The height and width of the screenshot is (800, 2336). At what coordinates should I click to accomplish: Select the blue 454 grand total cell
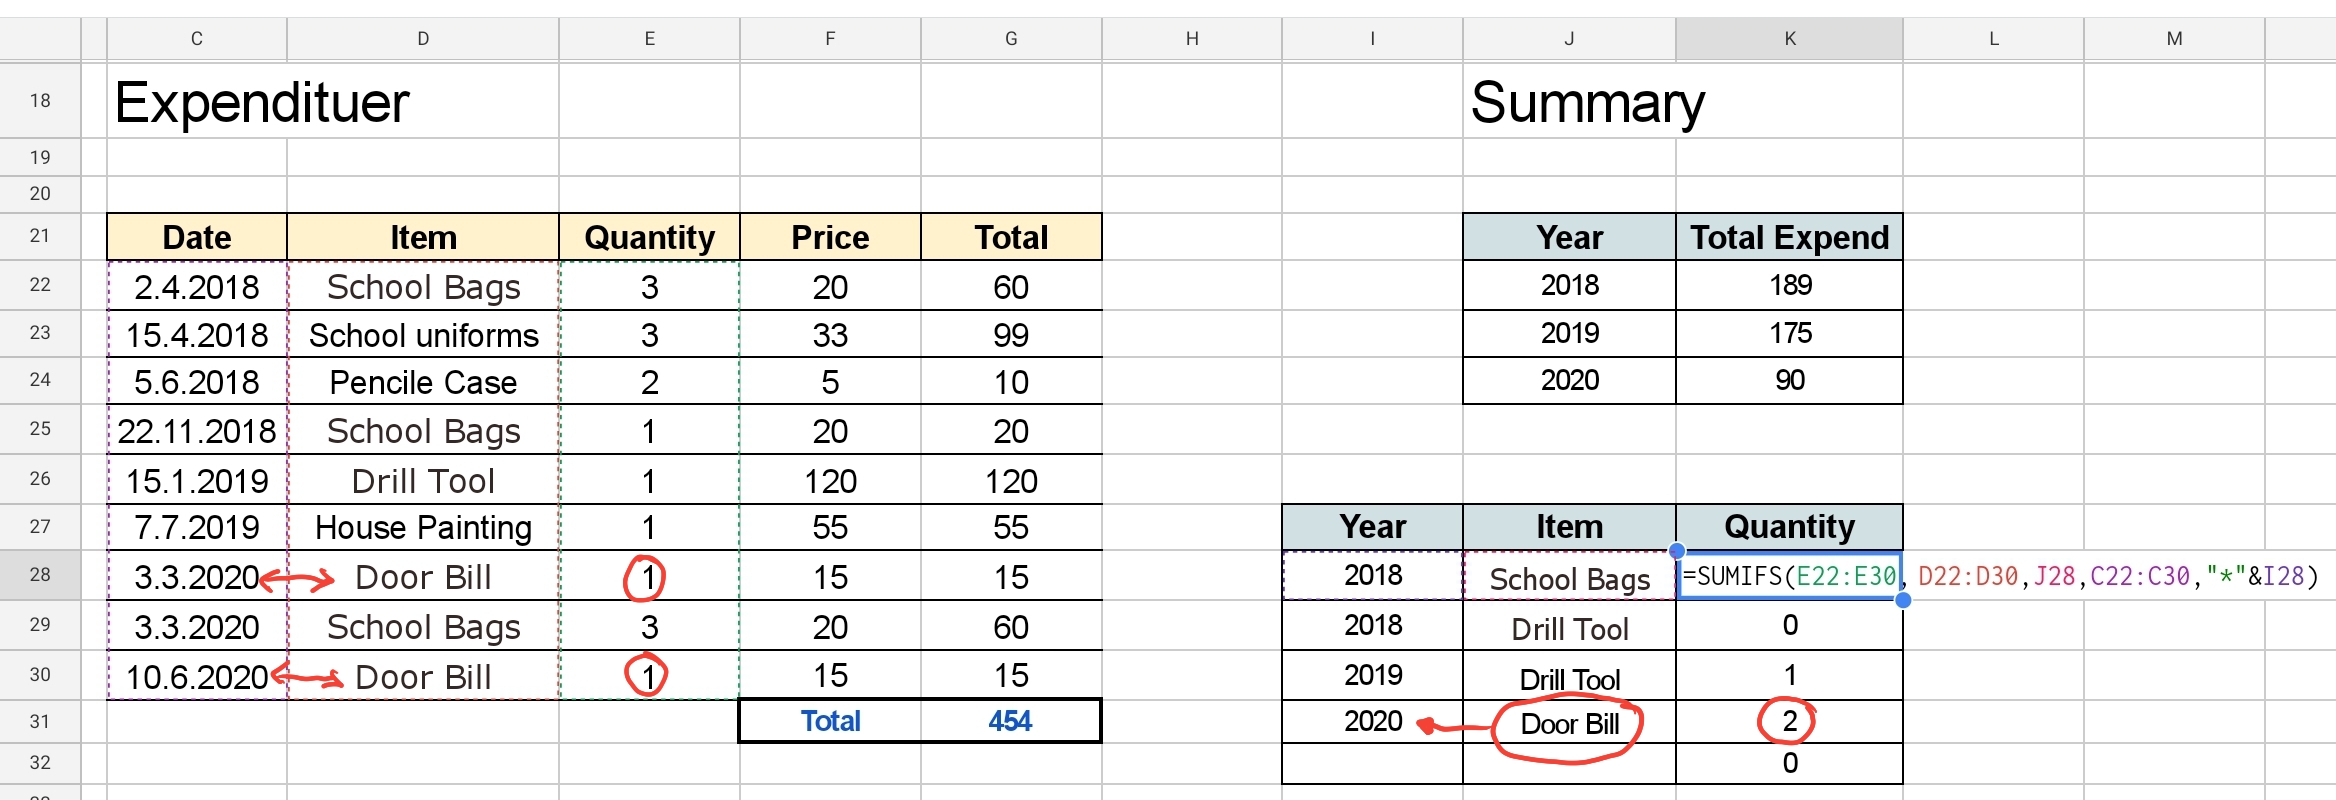[1010, 721]
